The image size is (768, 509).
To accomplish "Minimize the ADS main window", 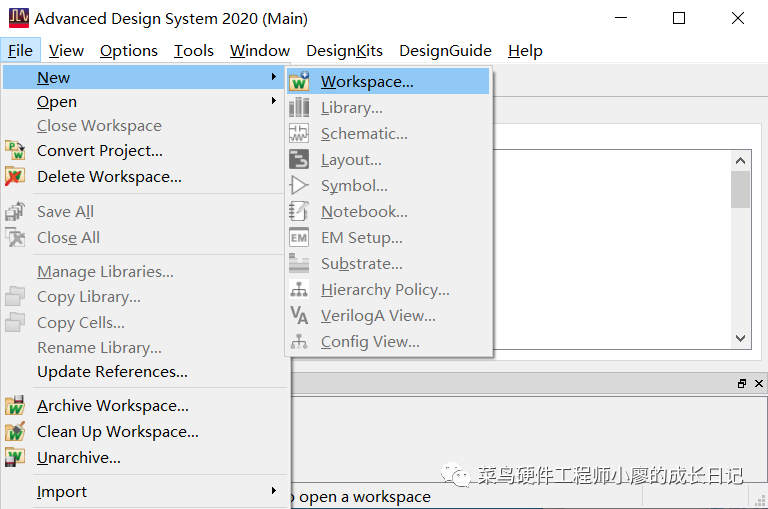I will [621, 18].
